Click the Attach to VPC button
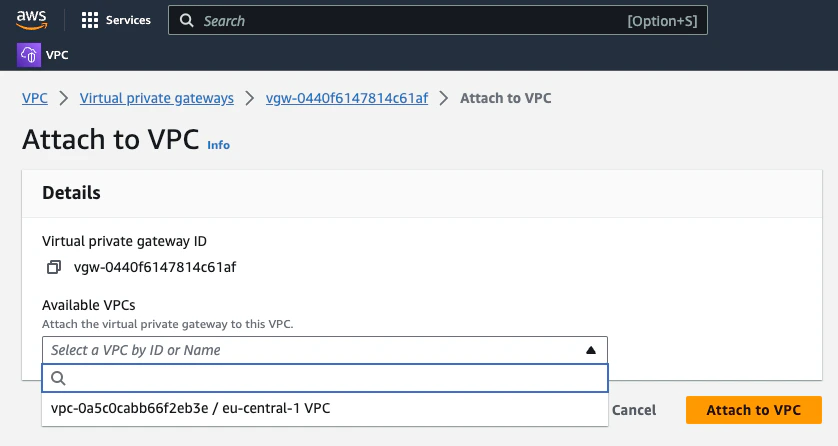Screen dimensions: 838x446 click(754, 410)
